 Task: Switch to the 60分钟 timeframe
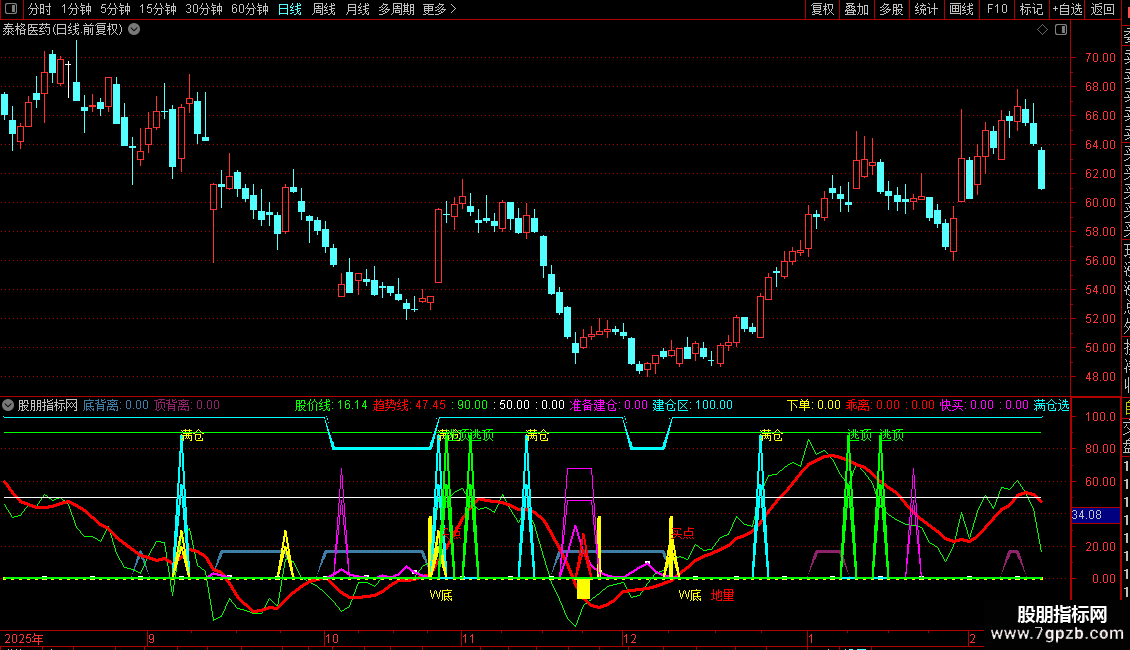coord(249,9)
